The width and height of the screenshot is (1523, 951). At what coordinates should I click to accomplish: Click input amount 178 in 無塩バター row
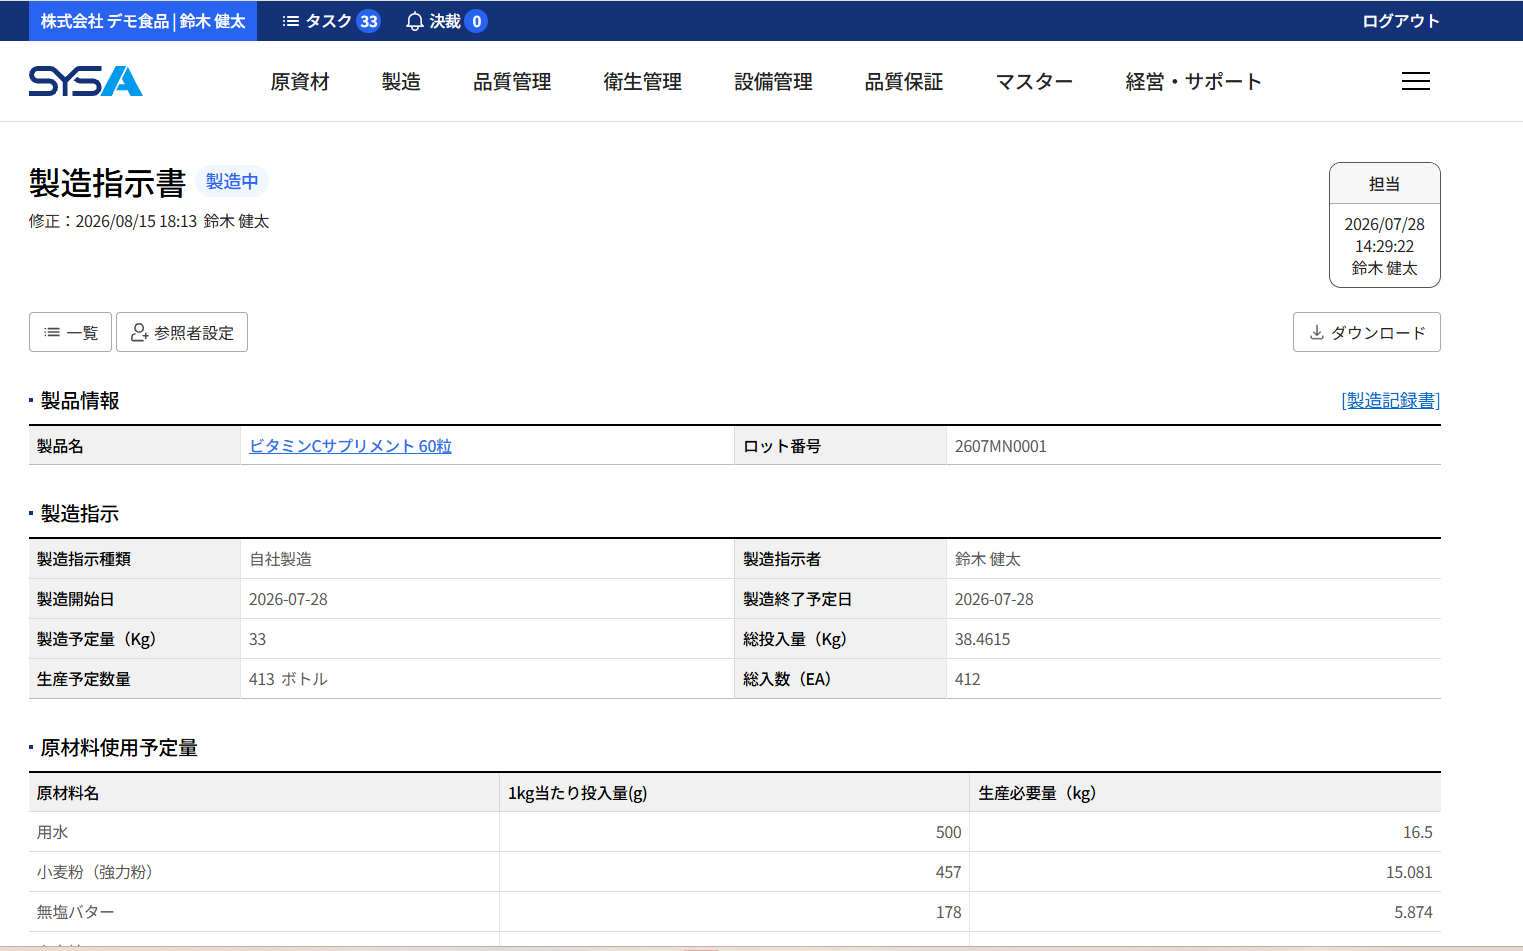point(948,912)
